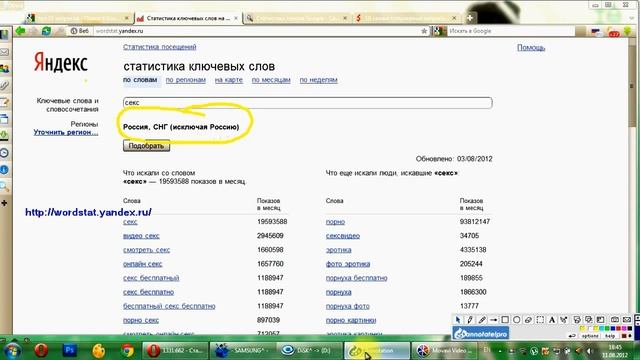Select the rectangle shape tool in Annotate Pro

[x=505, y=320]
